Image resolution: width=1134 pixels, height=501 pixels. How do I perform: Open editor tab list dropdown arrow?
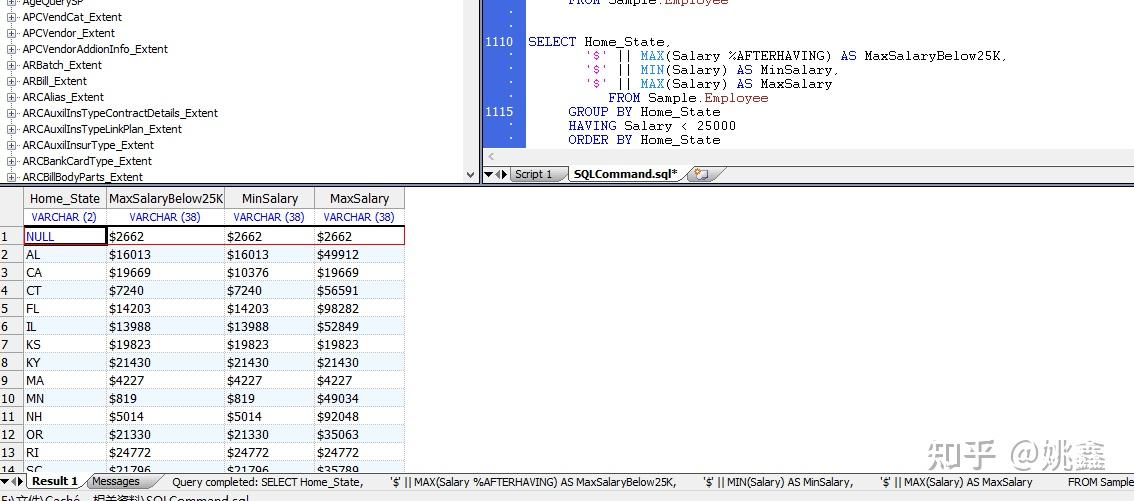(489, 174)
